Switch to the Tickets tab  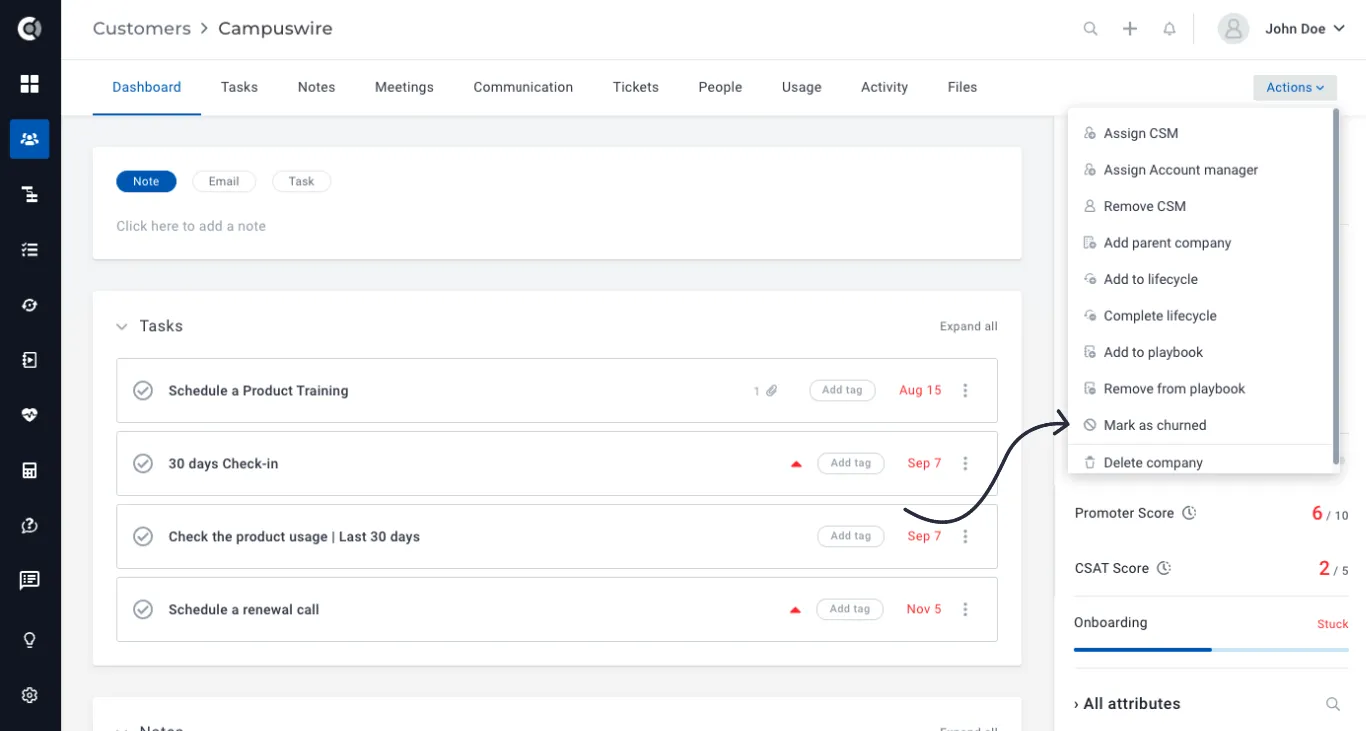(x=636, y=87)
